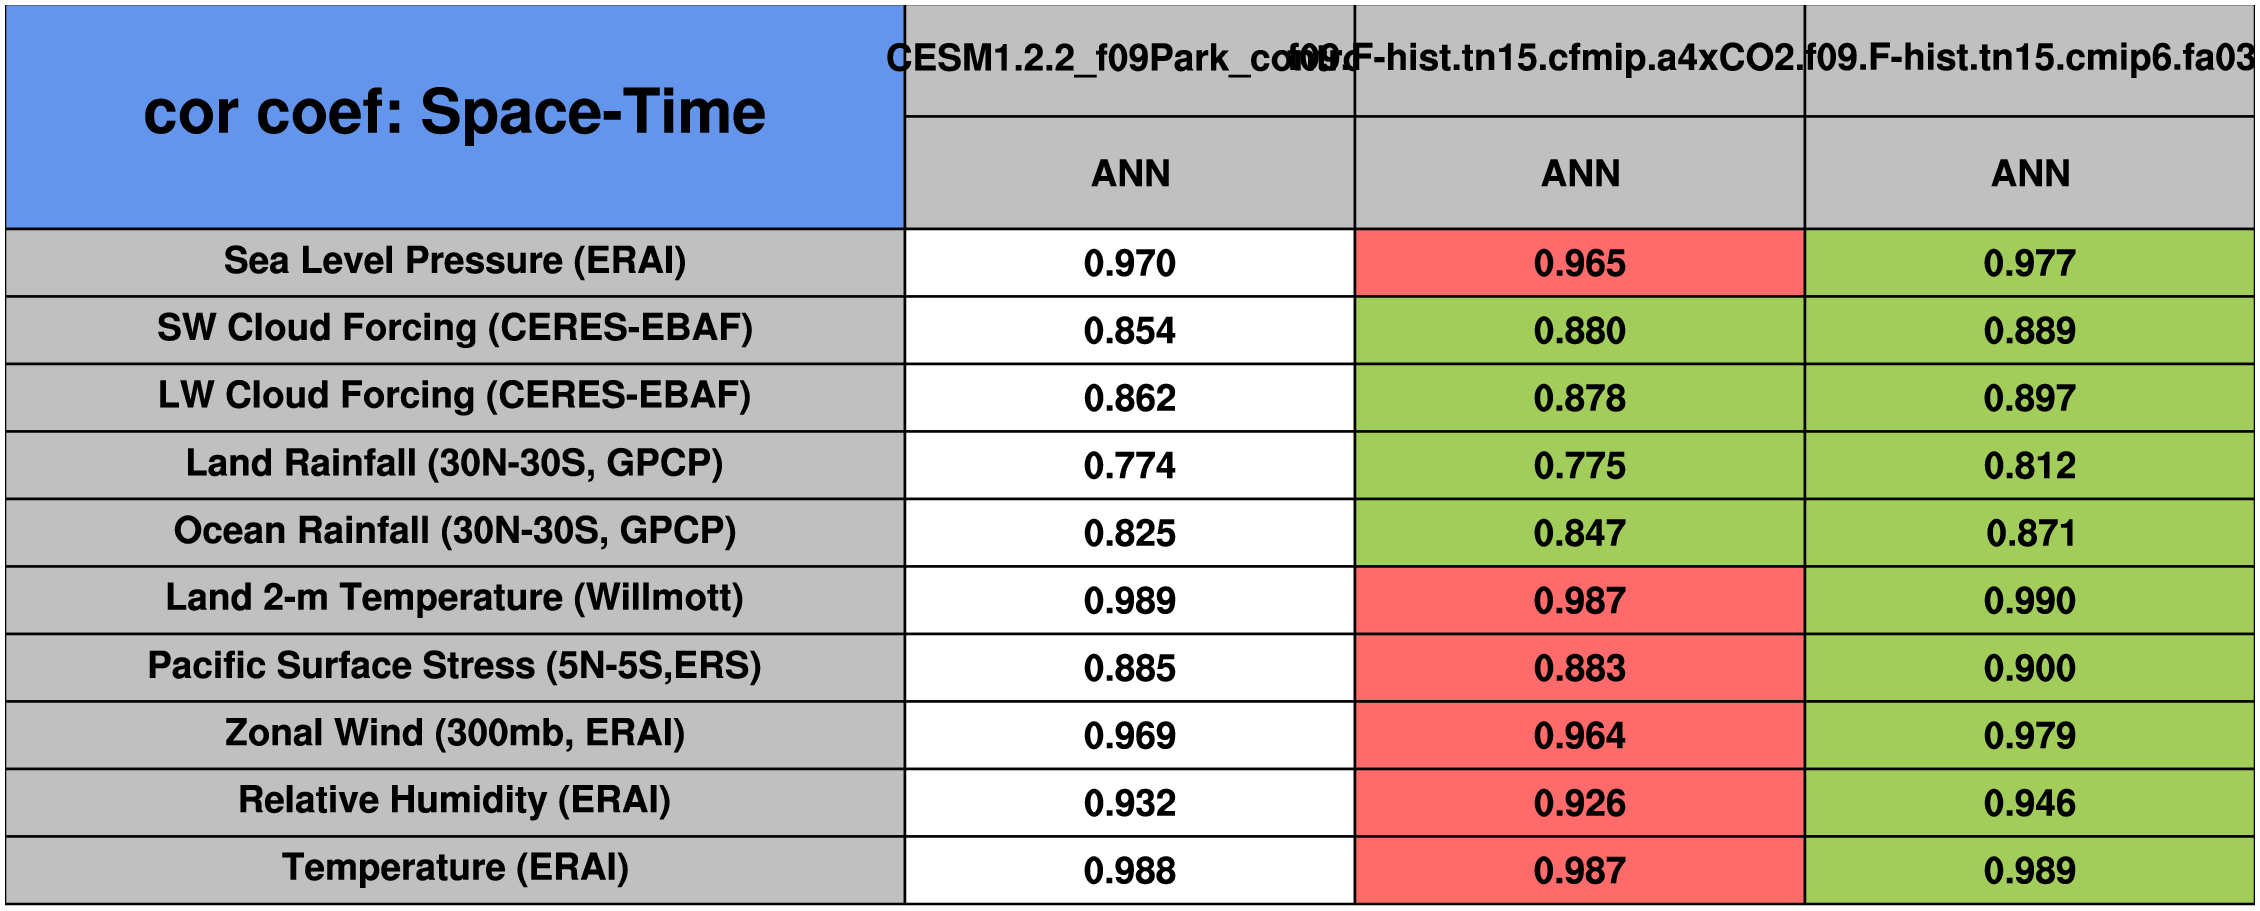Select the Land 2-m Temperature (Willmott) label

(454, 599)
